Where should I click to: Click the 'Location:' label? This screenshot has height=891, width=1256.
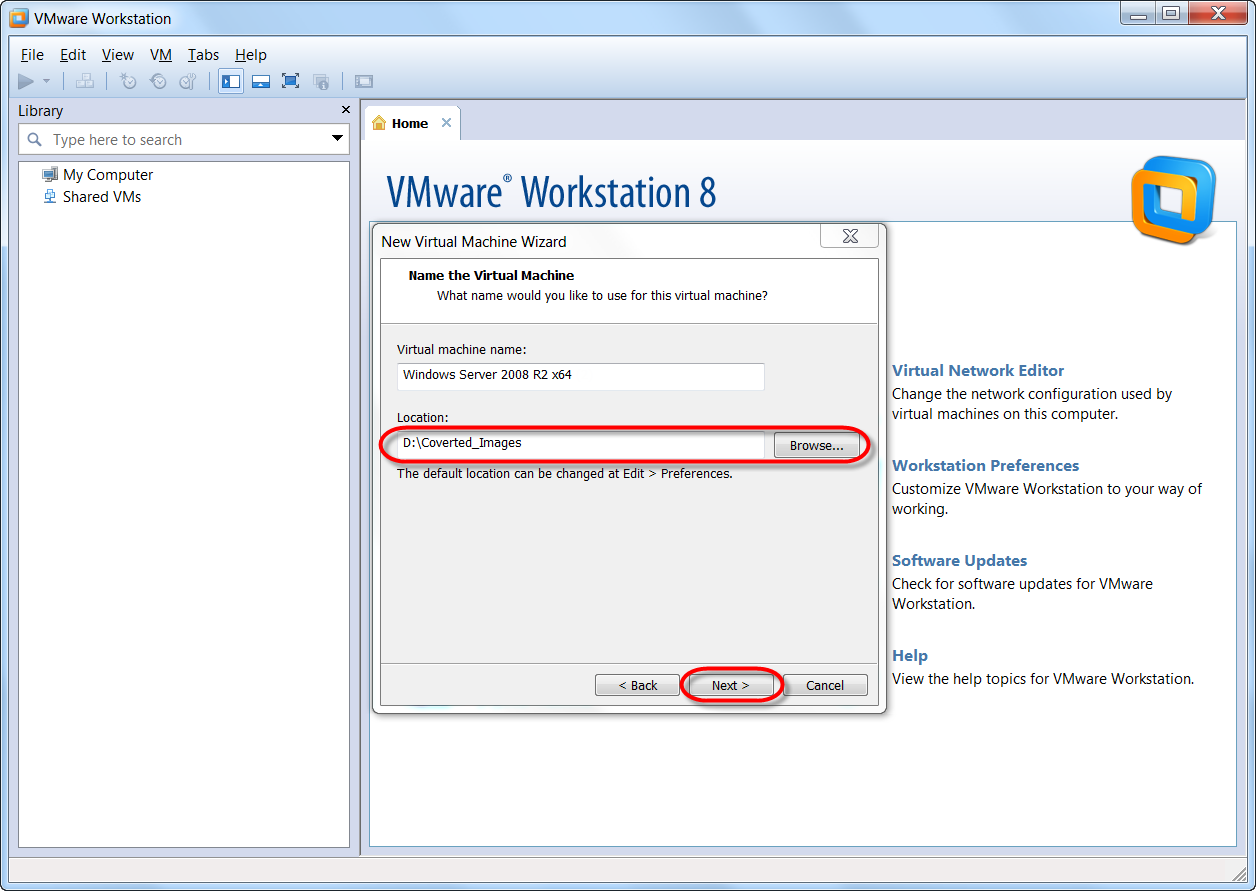[x=423, y=418]
